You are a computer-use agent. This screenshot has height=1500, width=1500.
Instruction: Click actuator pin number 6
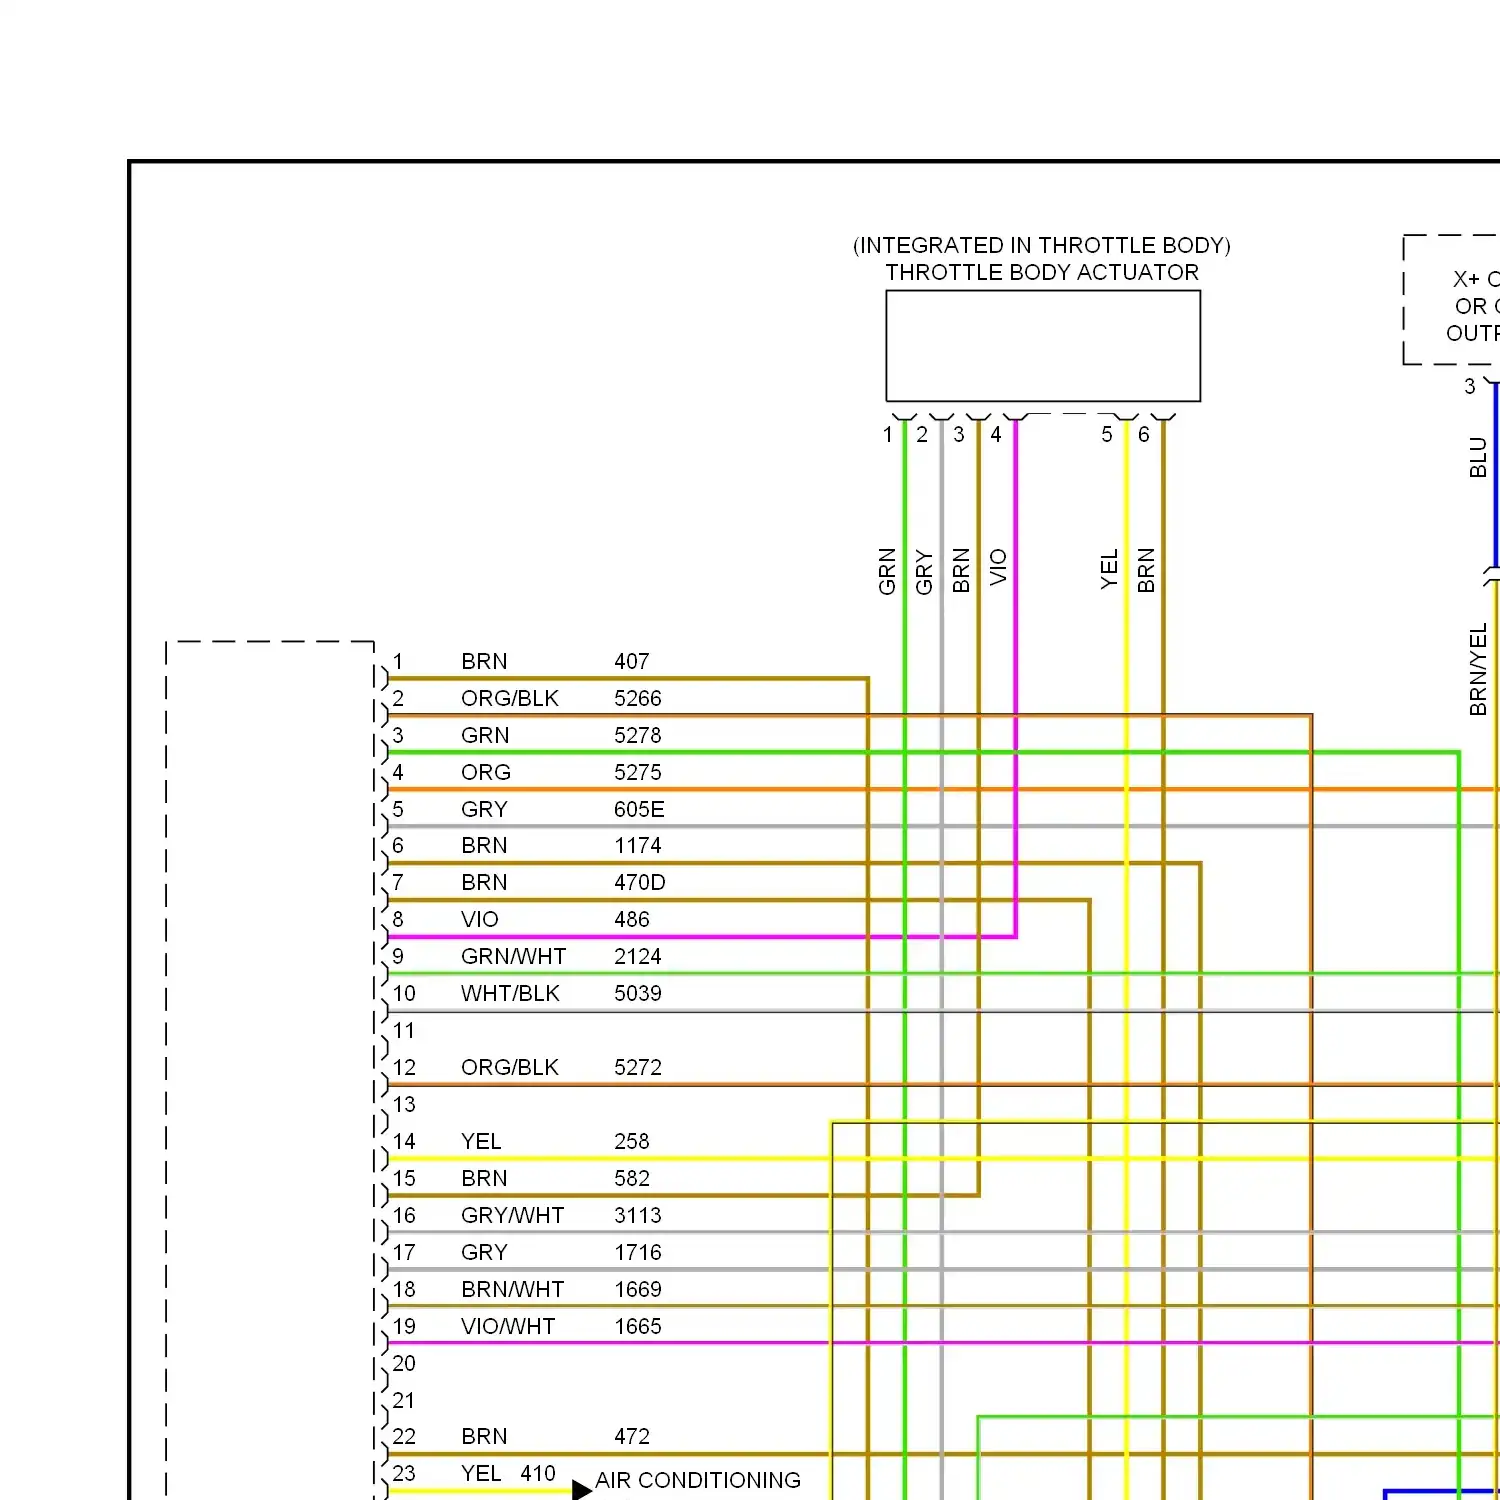click(1144, 435)
